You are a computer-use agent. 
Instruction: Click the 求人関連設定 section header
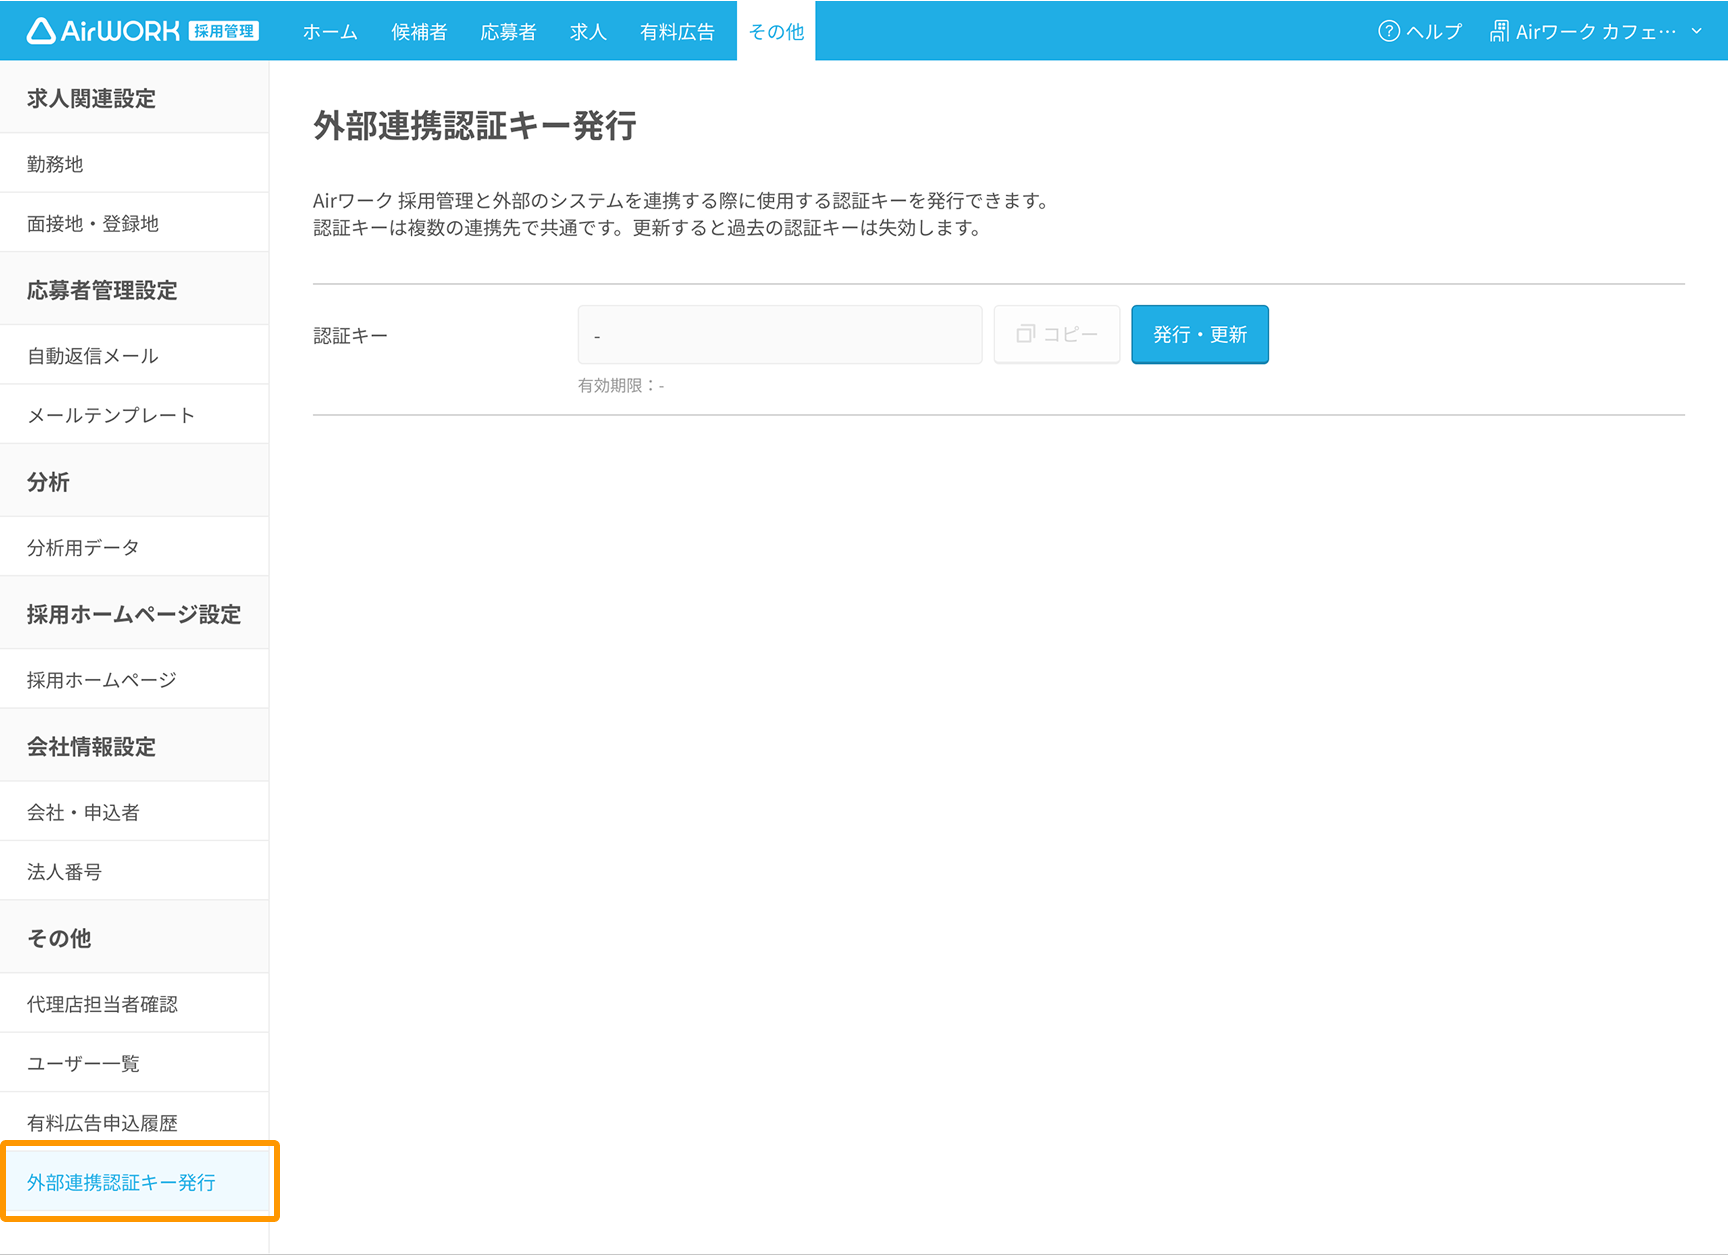tap(134, 98)
